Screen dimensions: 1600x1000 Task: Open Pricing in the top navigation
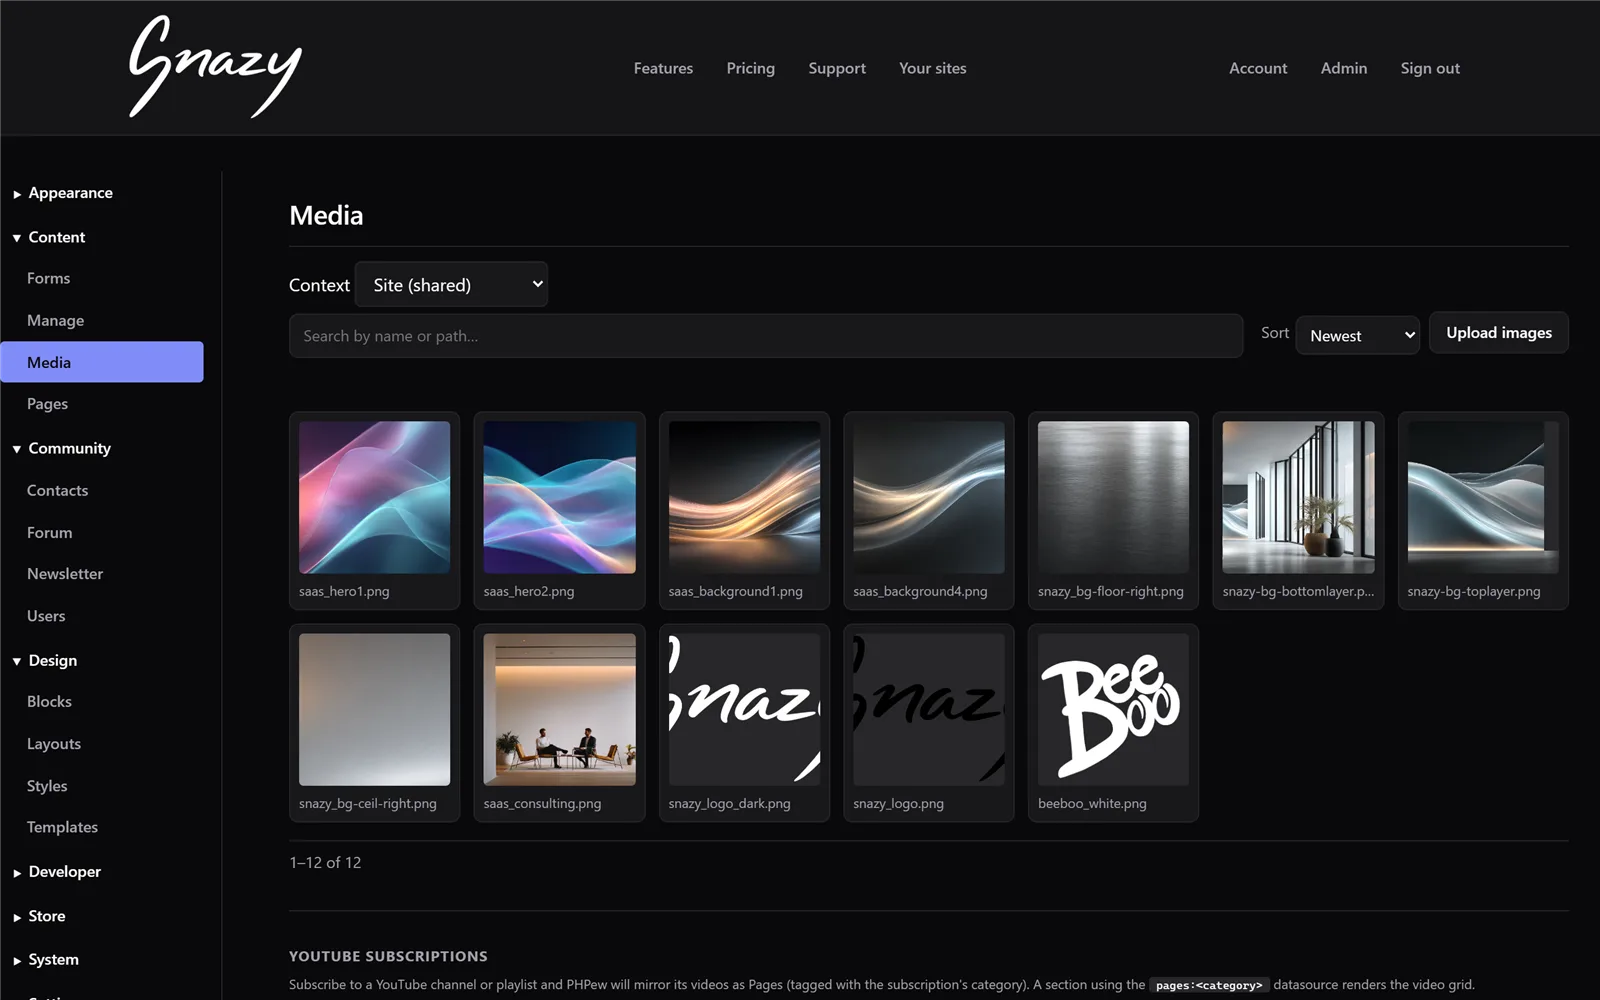pos(751,68)
